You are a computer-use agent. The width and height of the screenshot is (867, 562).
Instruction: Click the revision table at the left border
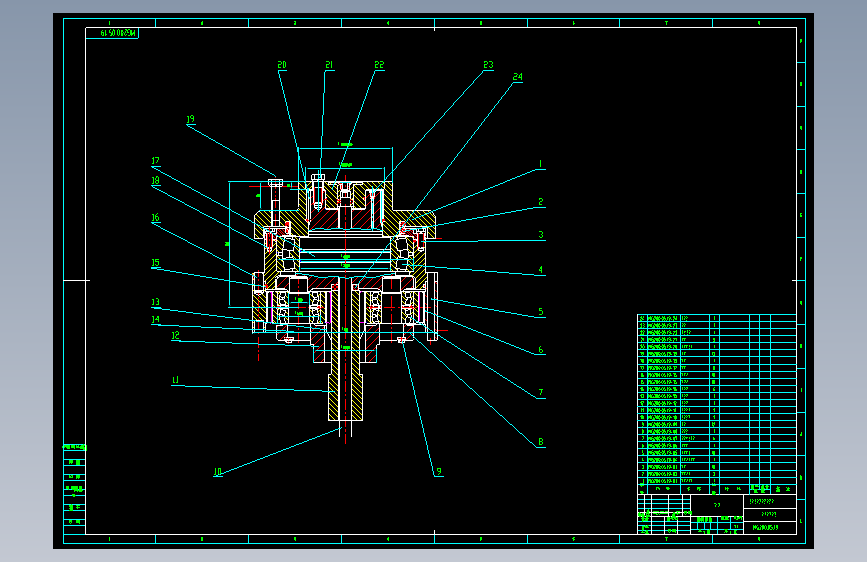[75, 490]
